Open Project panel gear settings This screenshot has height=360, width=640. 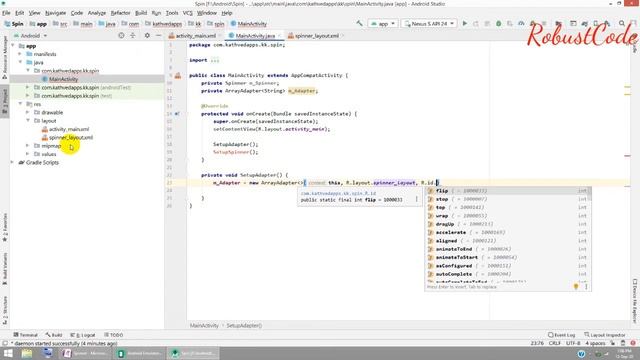(147, 36)
